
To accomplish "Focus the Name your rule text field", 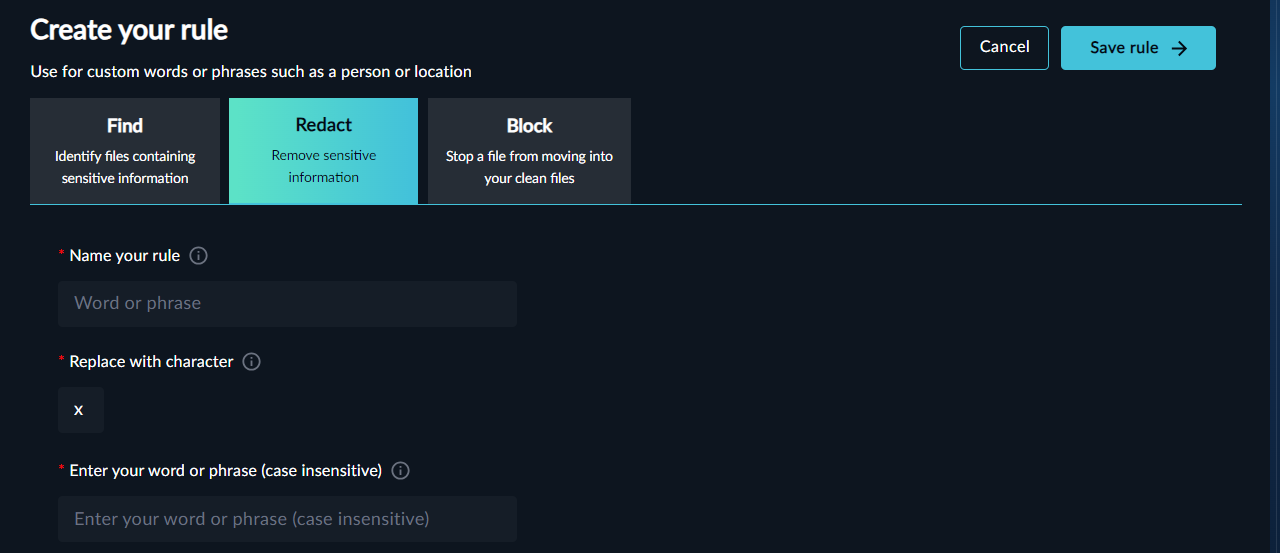I will click(x=287, y=304).
